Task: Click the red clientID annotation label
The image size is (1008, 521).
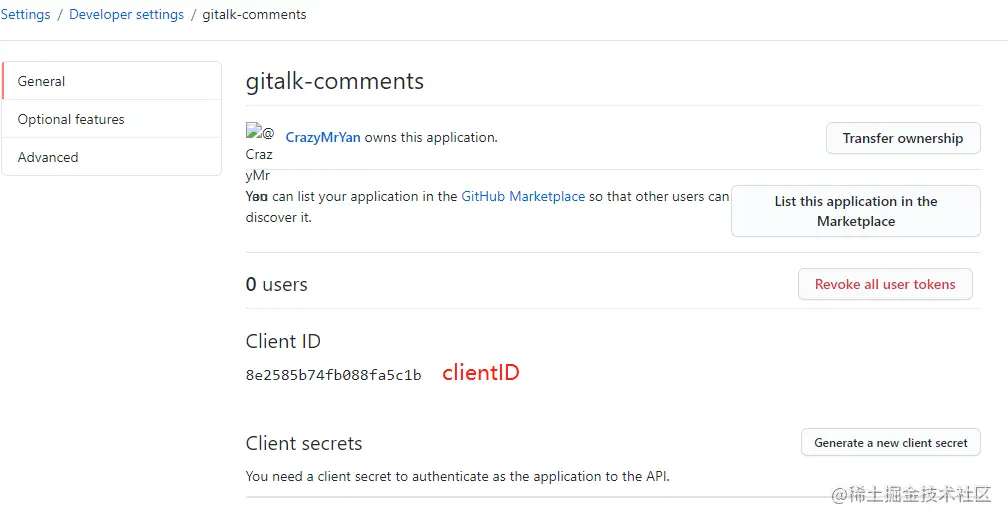Action: pyautogui.click(x=481, y=373)
